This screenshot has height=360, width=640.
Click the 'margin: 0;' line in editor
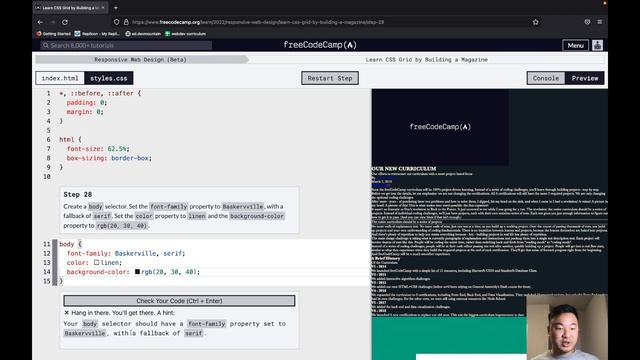(85, 112)
